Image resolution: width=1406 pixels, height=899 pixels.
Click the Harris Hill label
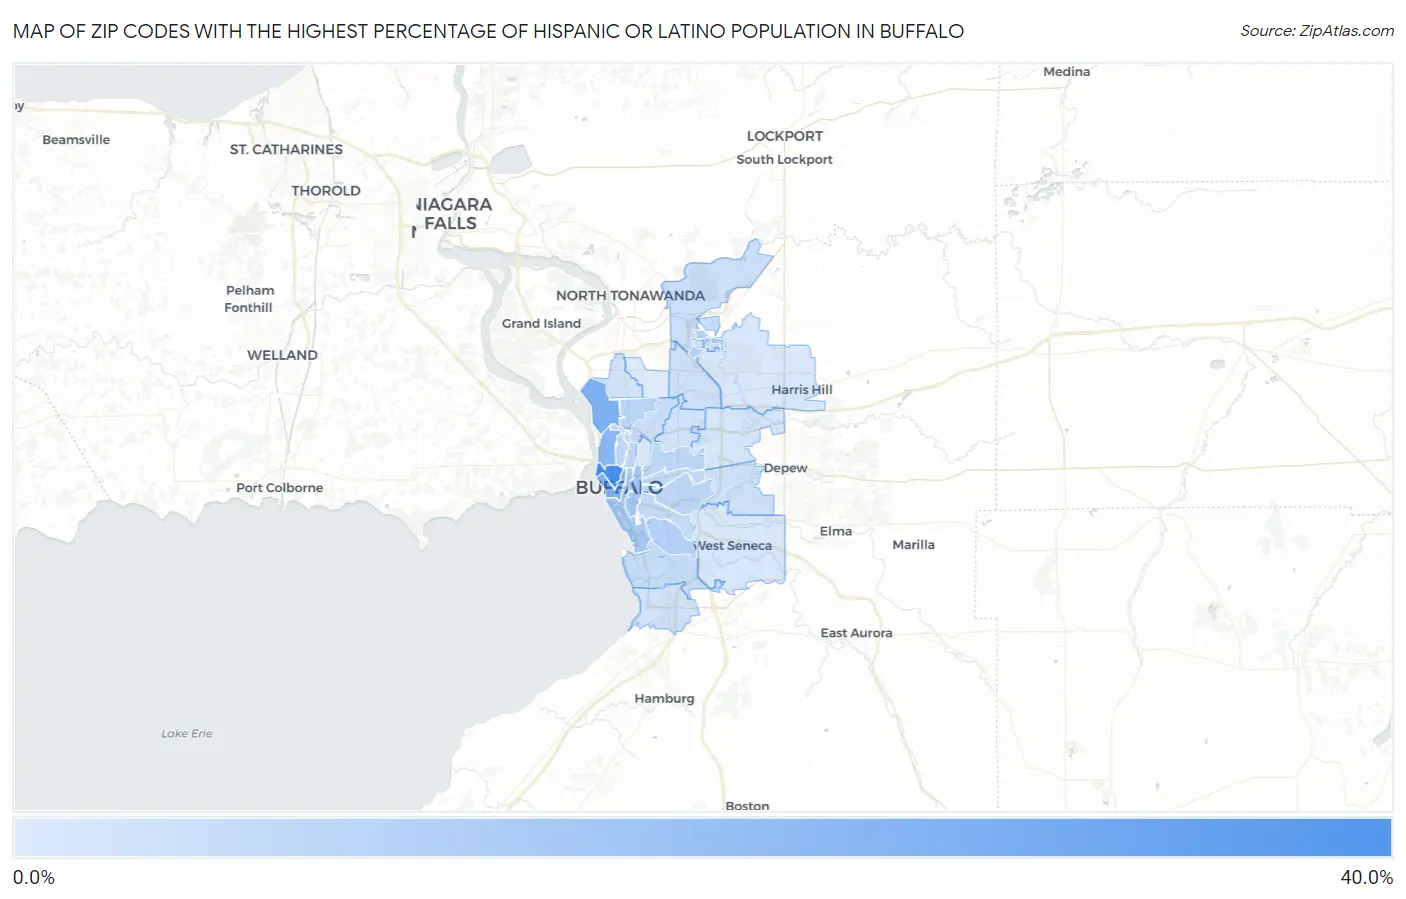801,390
